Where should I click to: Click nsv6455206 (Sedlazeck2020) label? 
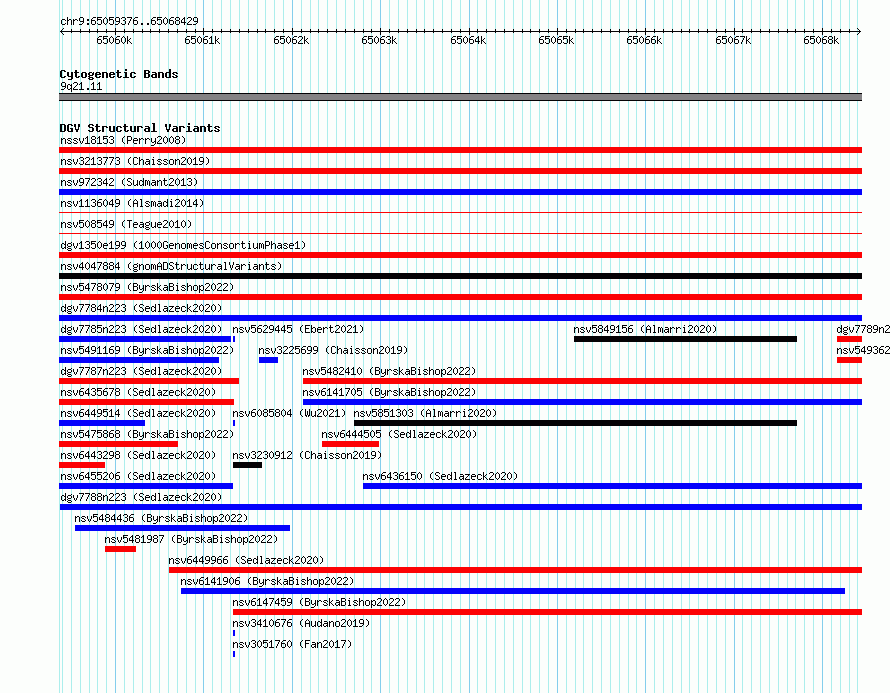tap(138, 476)
